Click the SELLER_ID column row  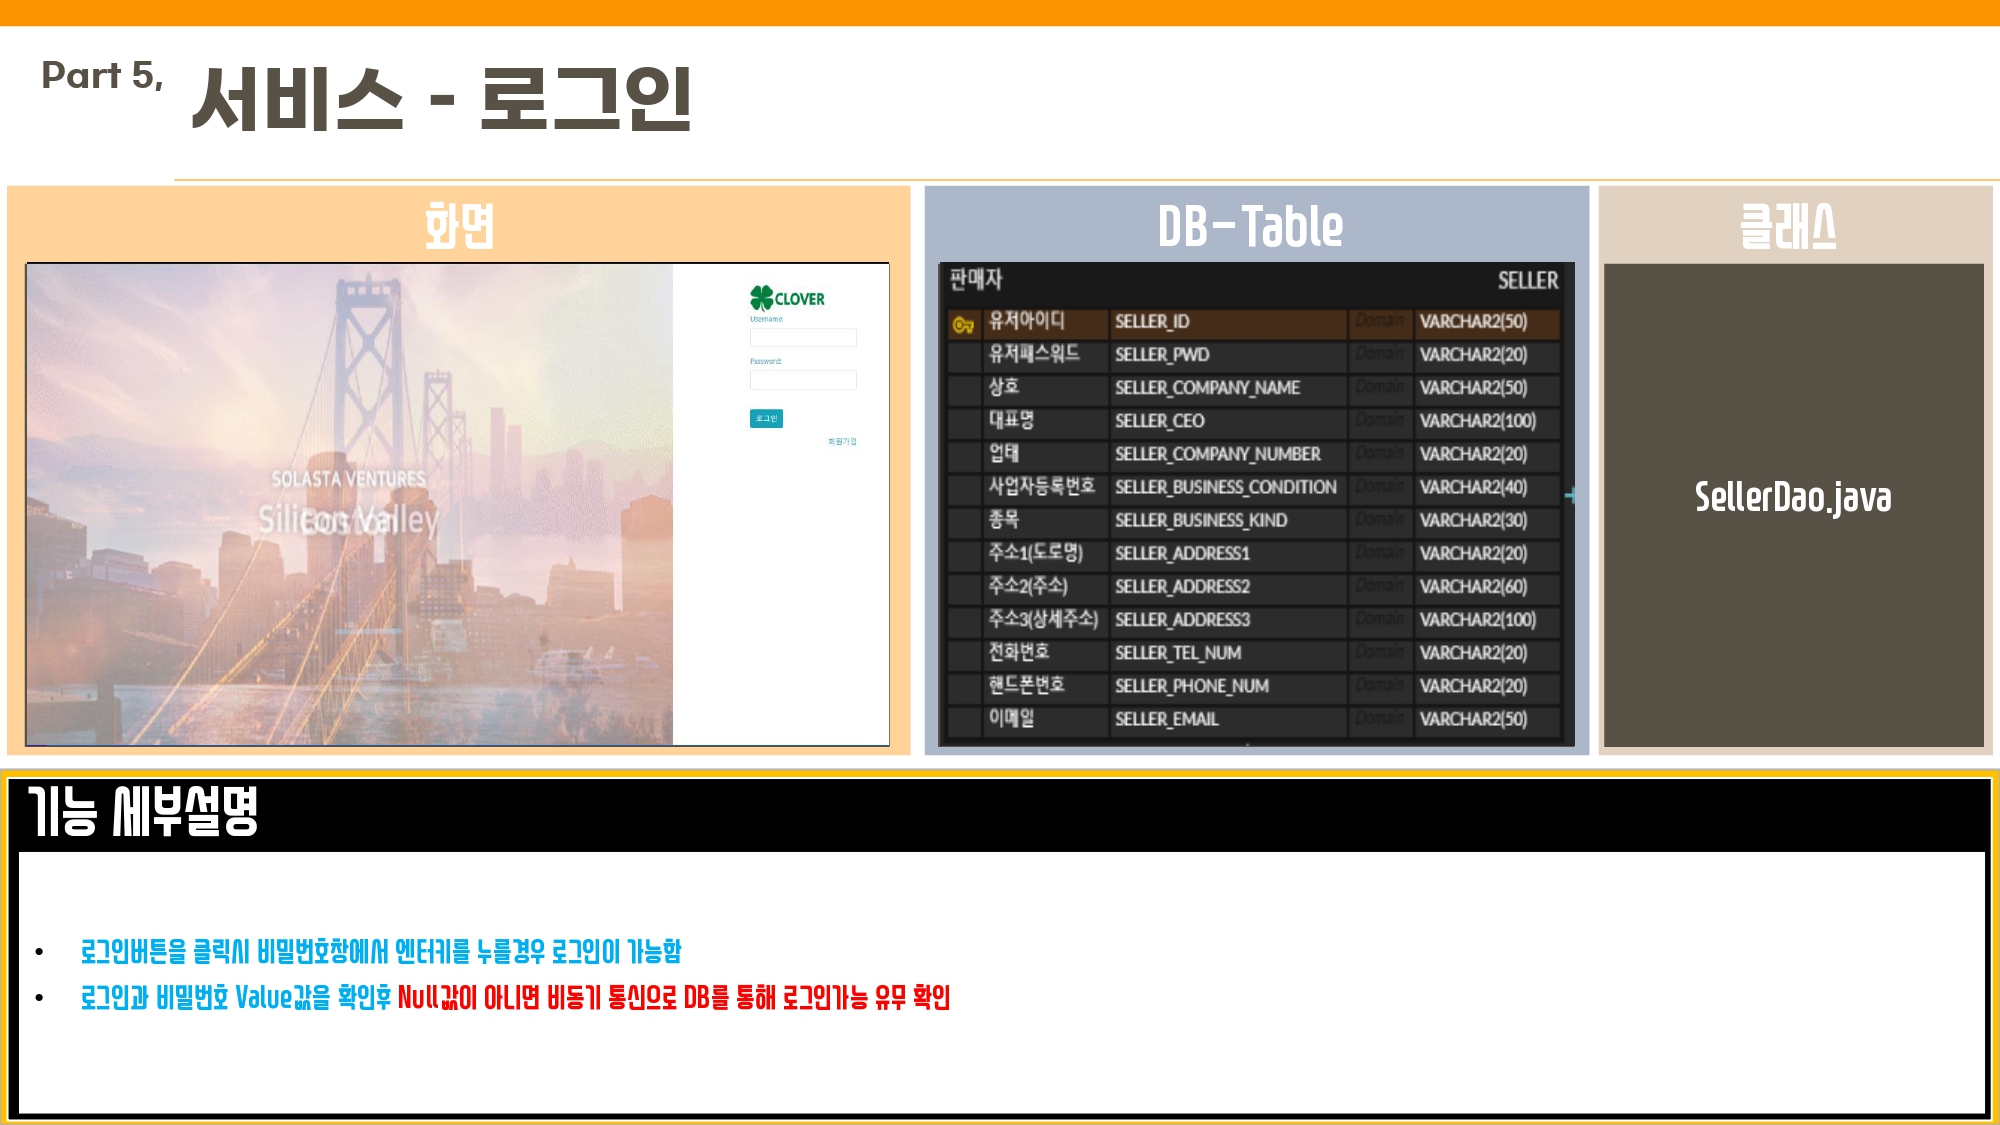coord(1152,322)
